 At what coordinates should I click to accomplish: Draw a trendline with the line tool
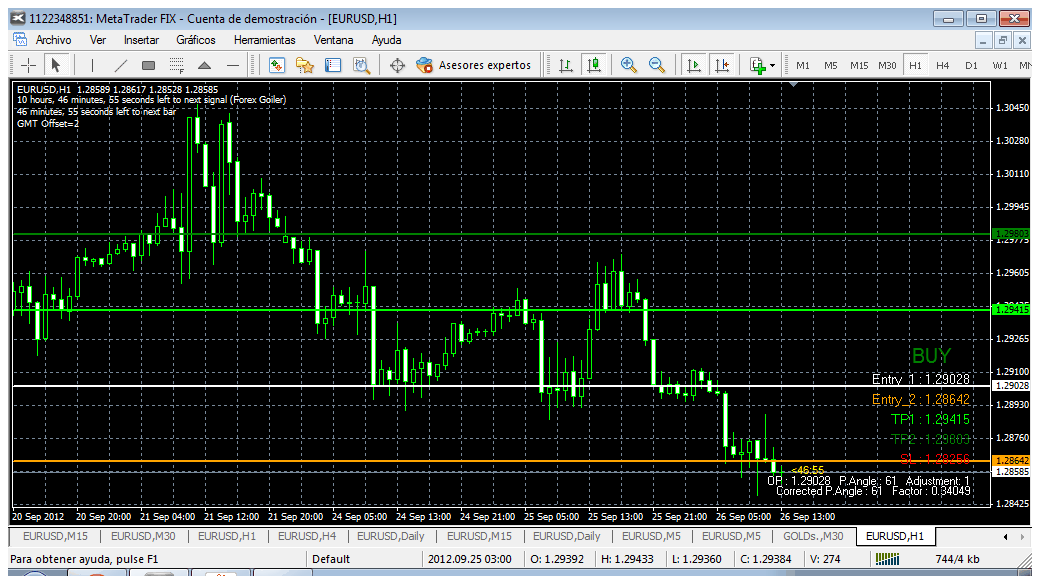point(121,65)
